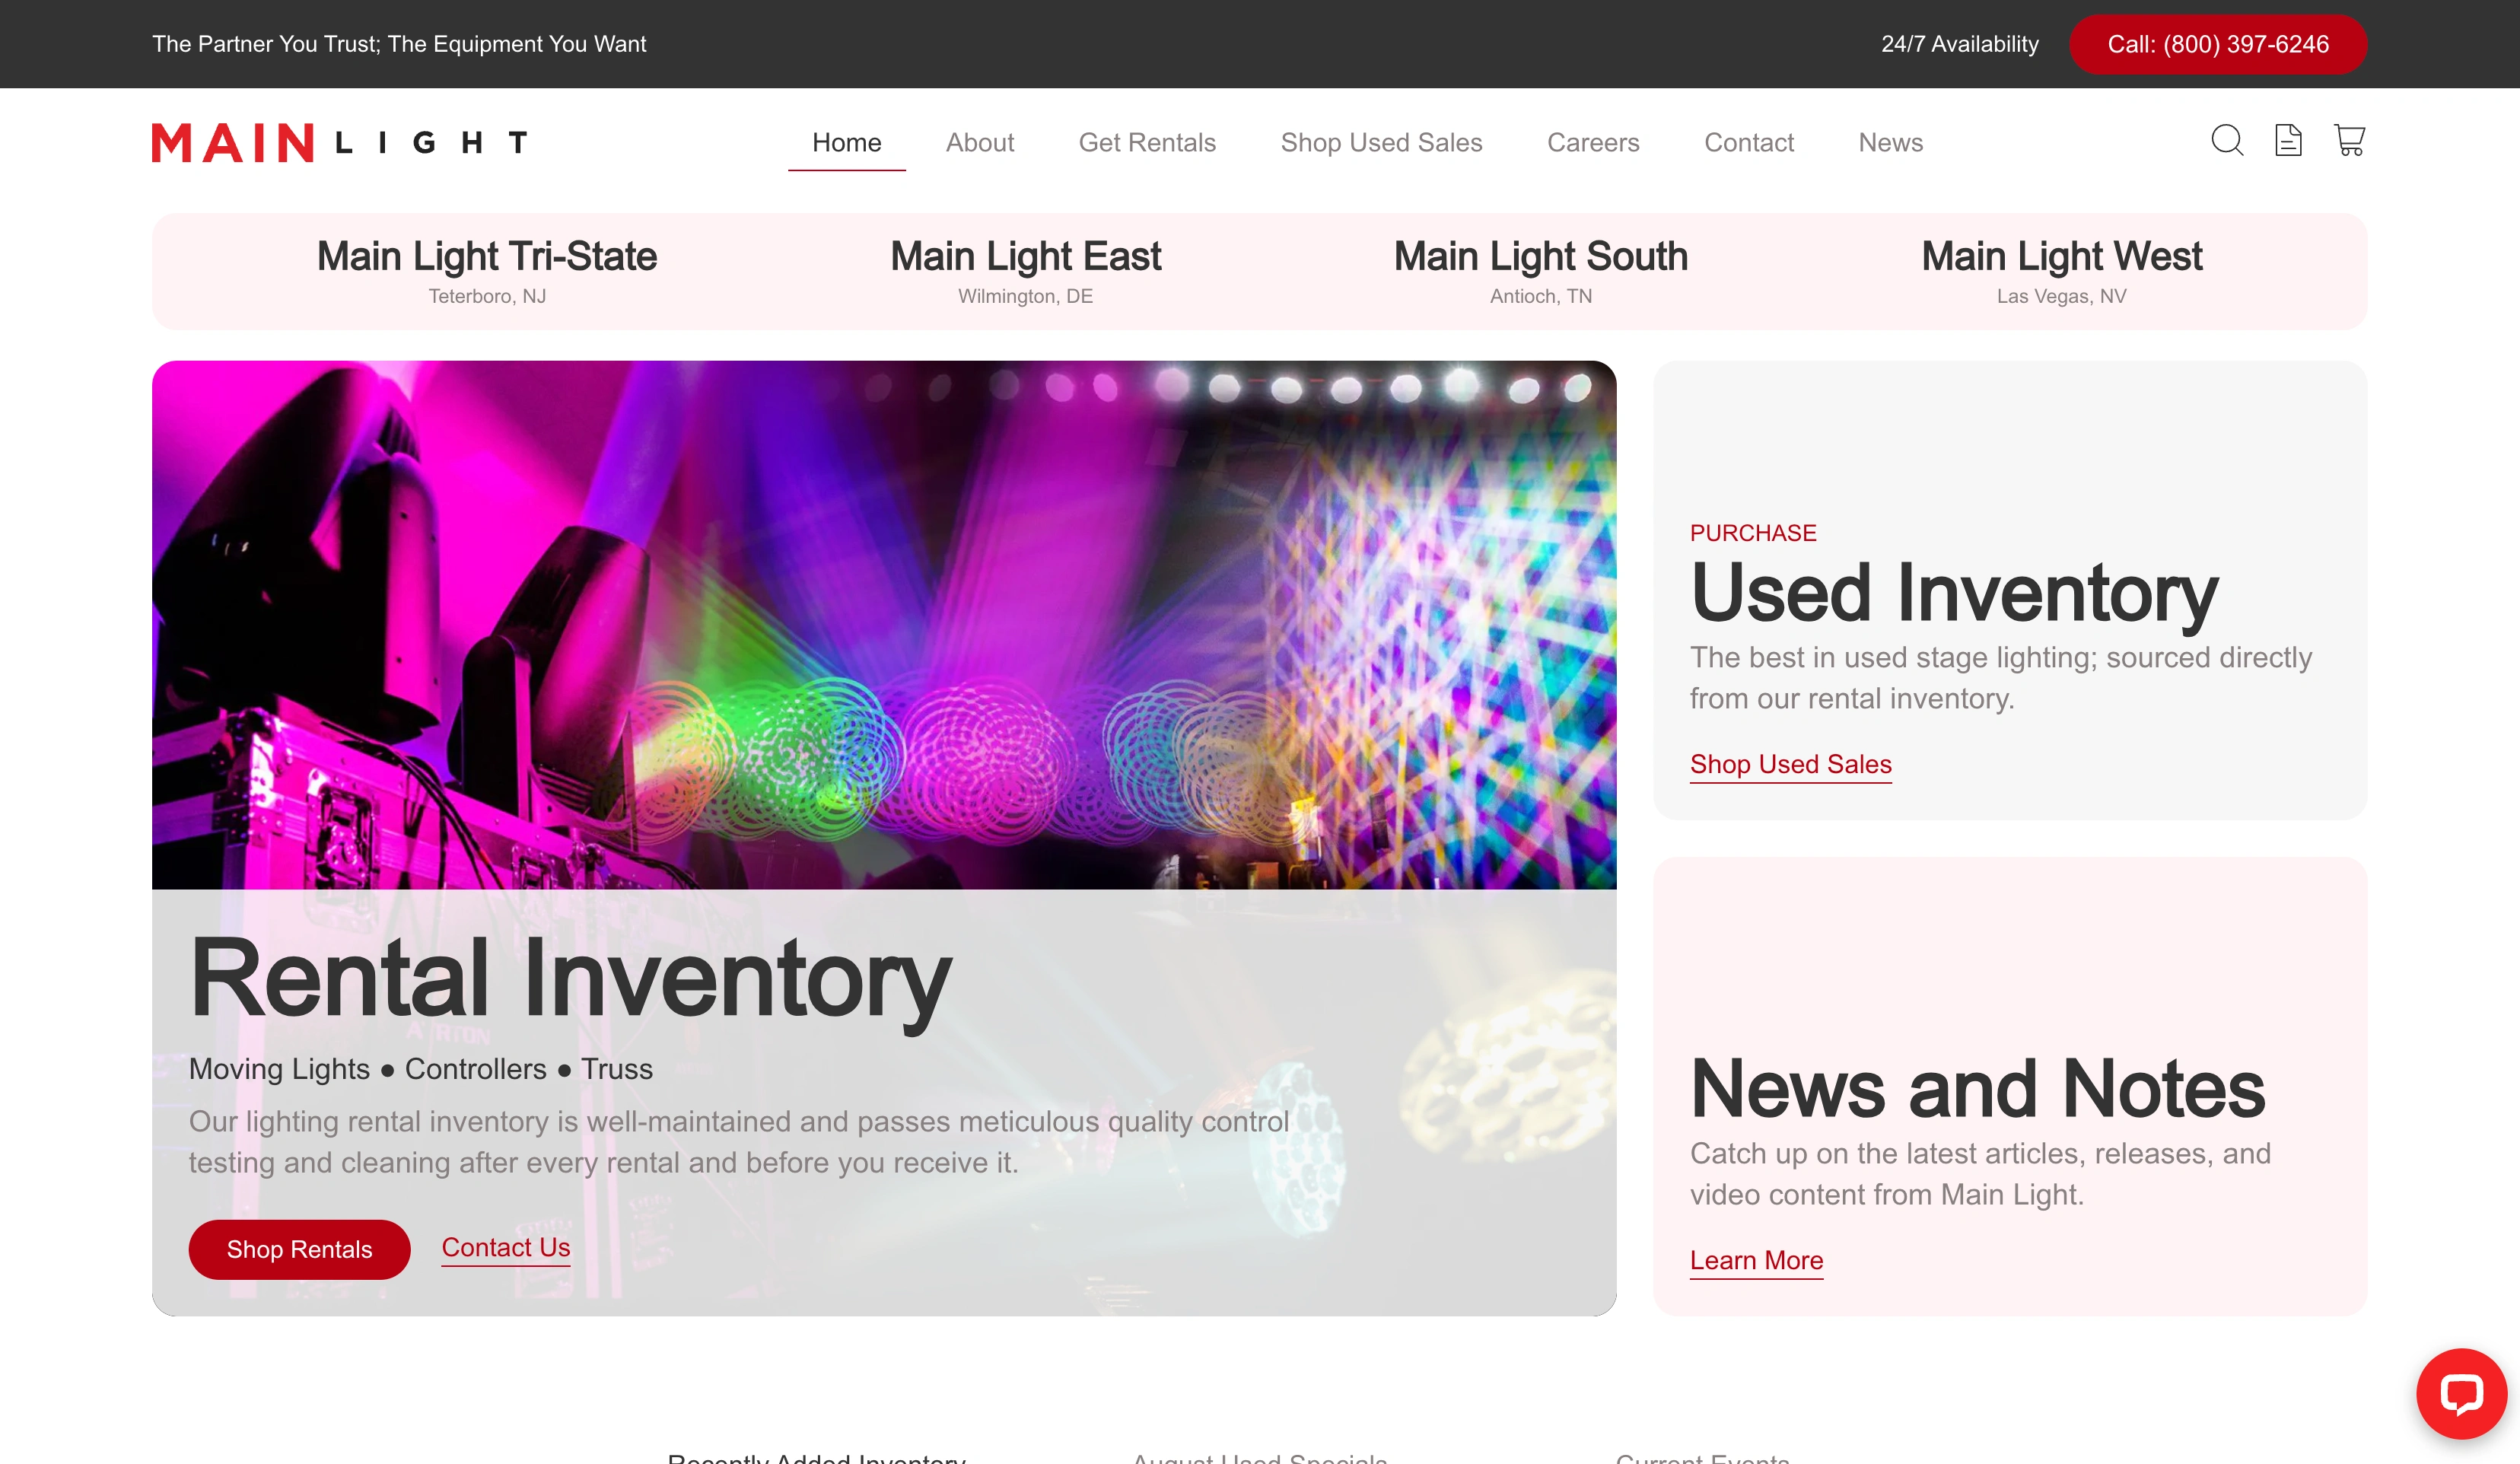This screenshot has height=1464, width=2520.
Task: Click the Shop Rentals button
Action: point(299,1249)
